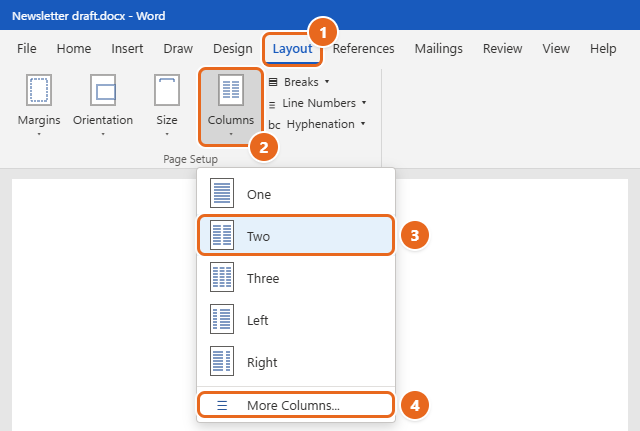Select the "Three" menu label
640x431 pixels.
point(263,278)
